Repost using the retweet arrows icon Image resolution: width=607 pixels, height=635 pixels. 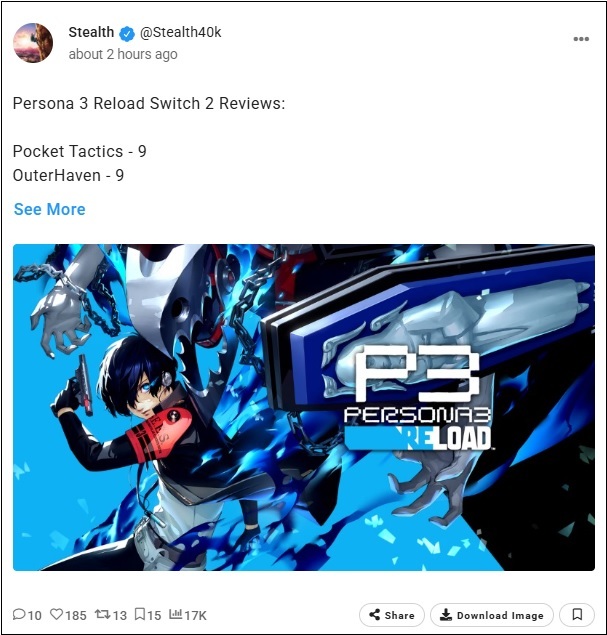tap(102, 615)
